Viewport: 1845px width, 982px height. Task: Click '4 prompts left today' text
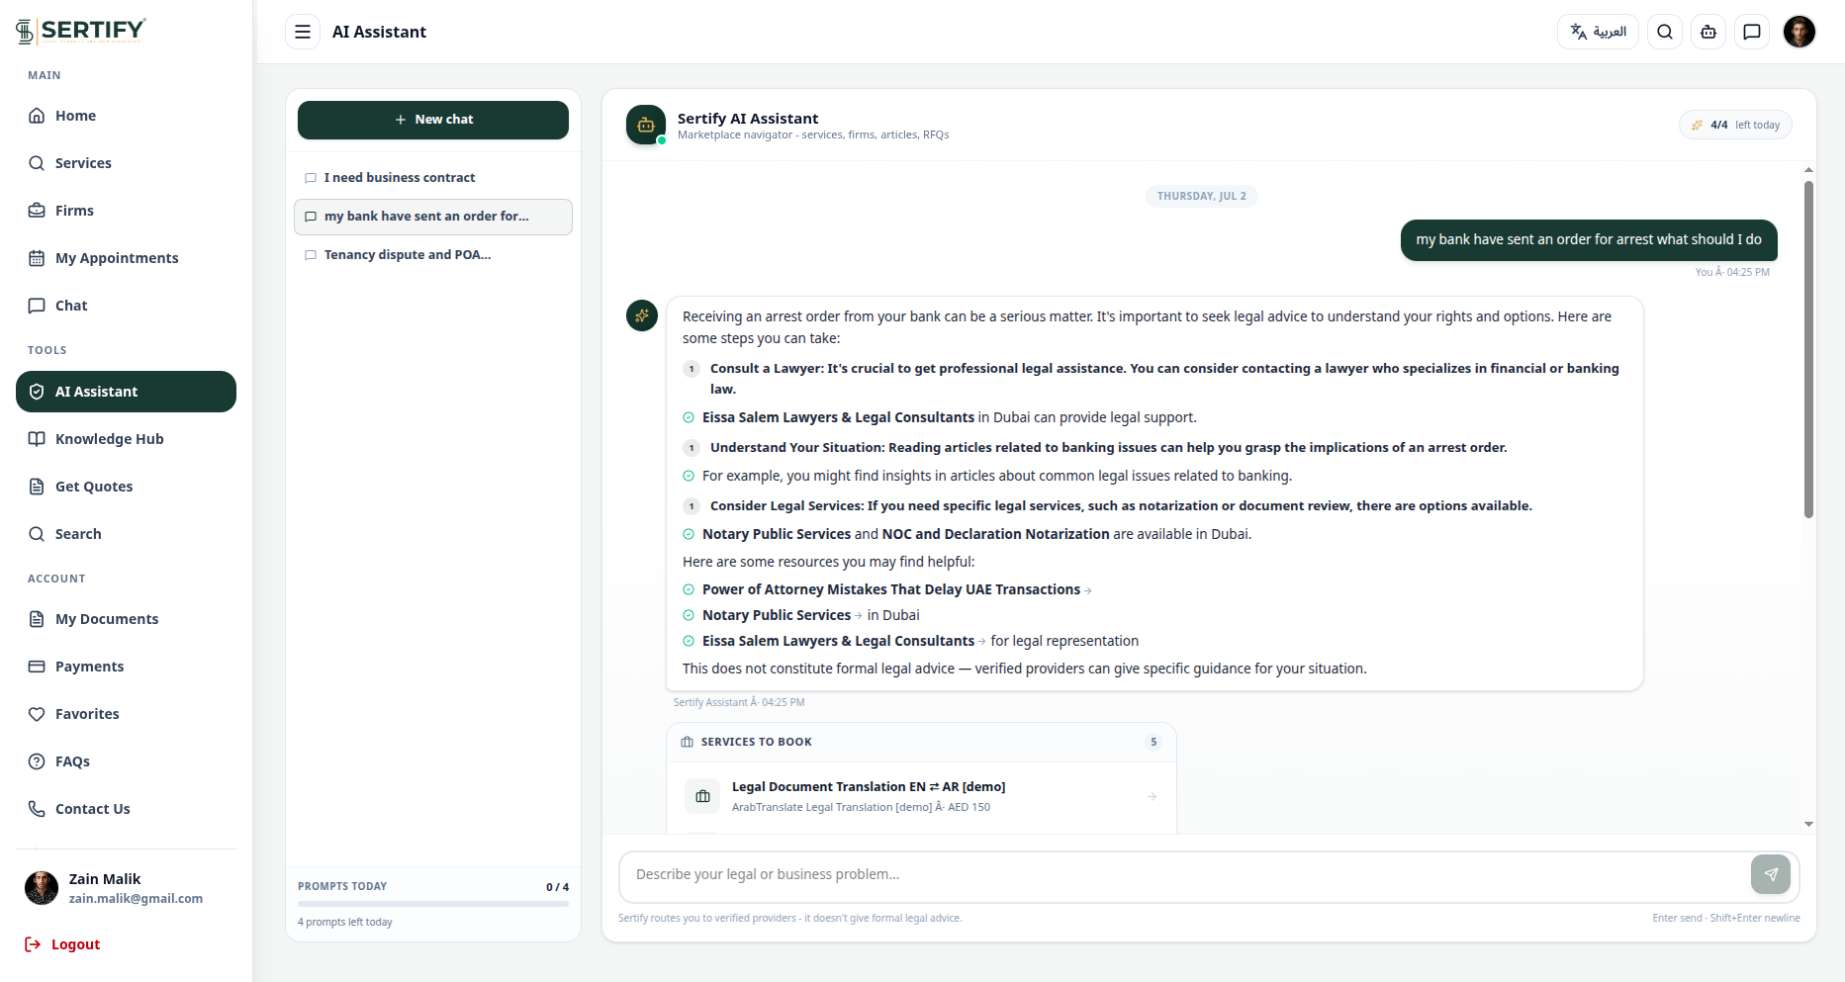tap(345, 923)
